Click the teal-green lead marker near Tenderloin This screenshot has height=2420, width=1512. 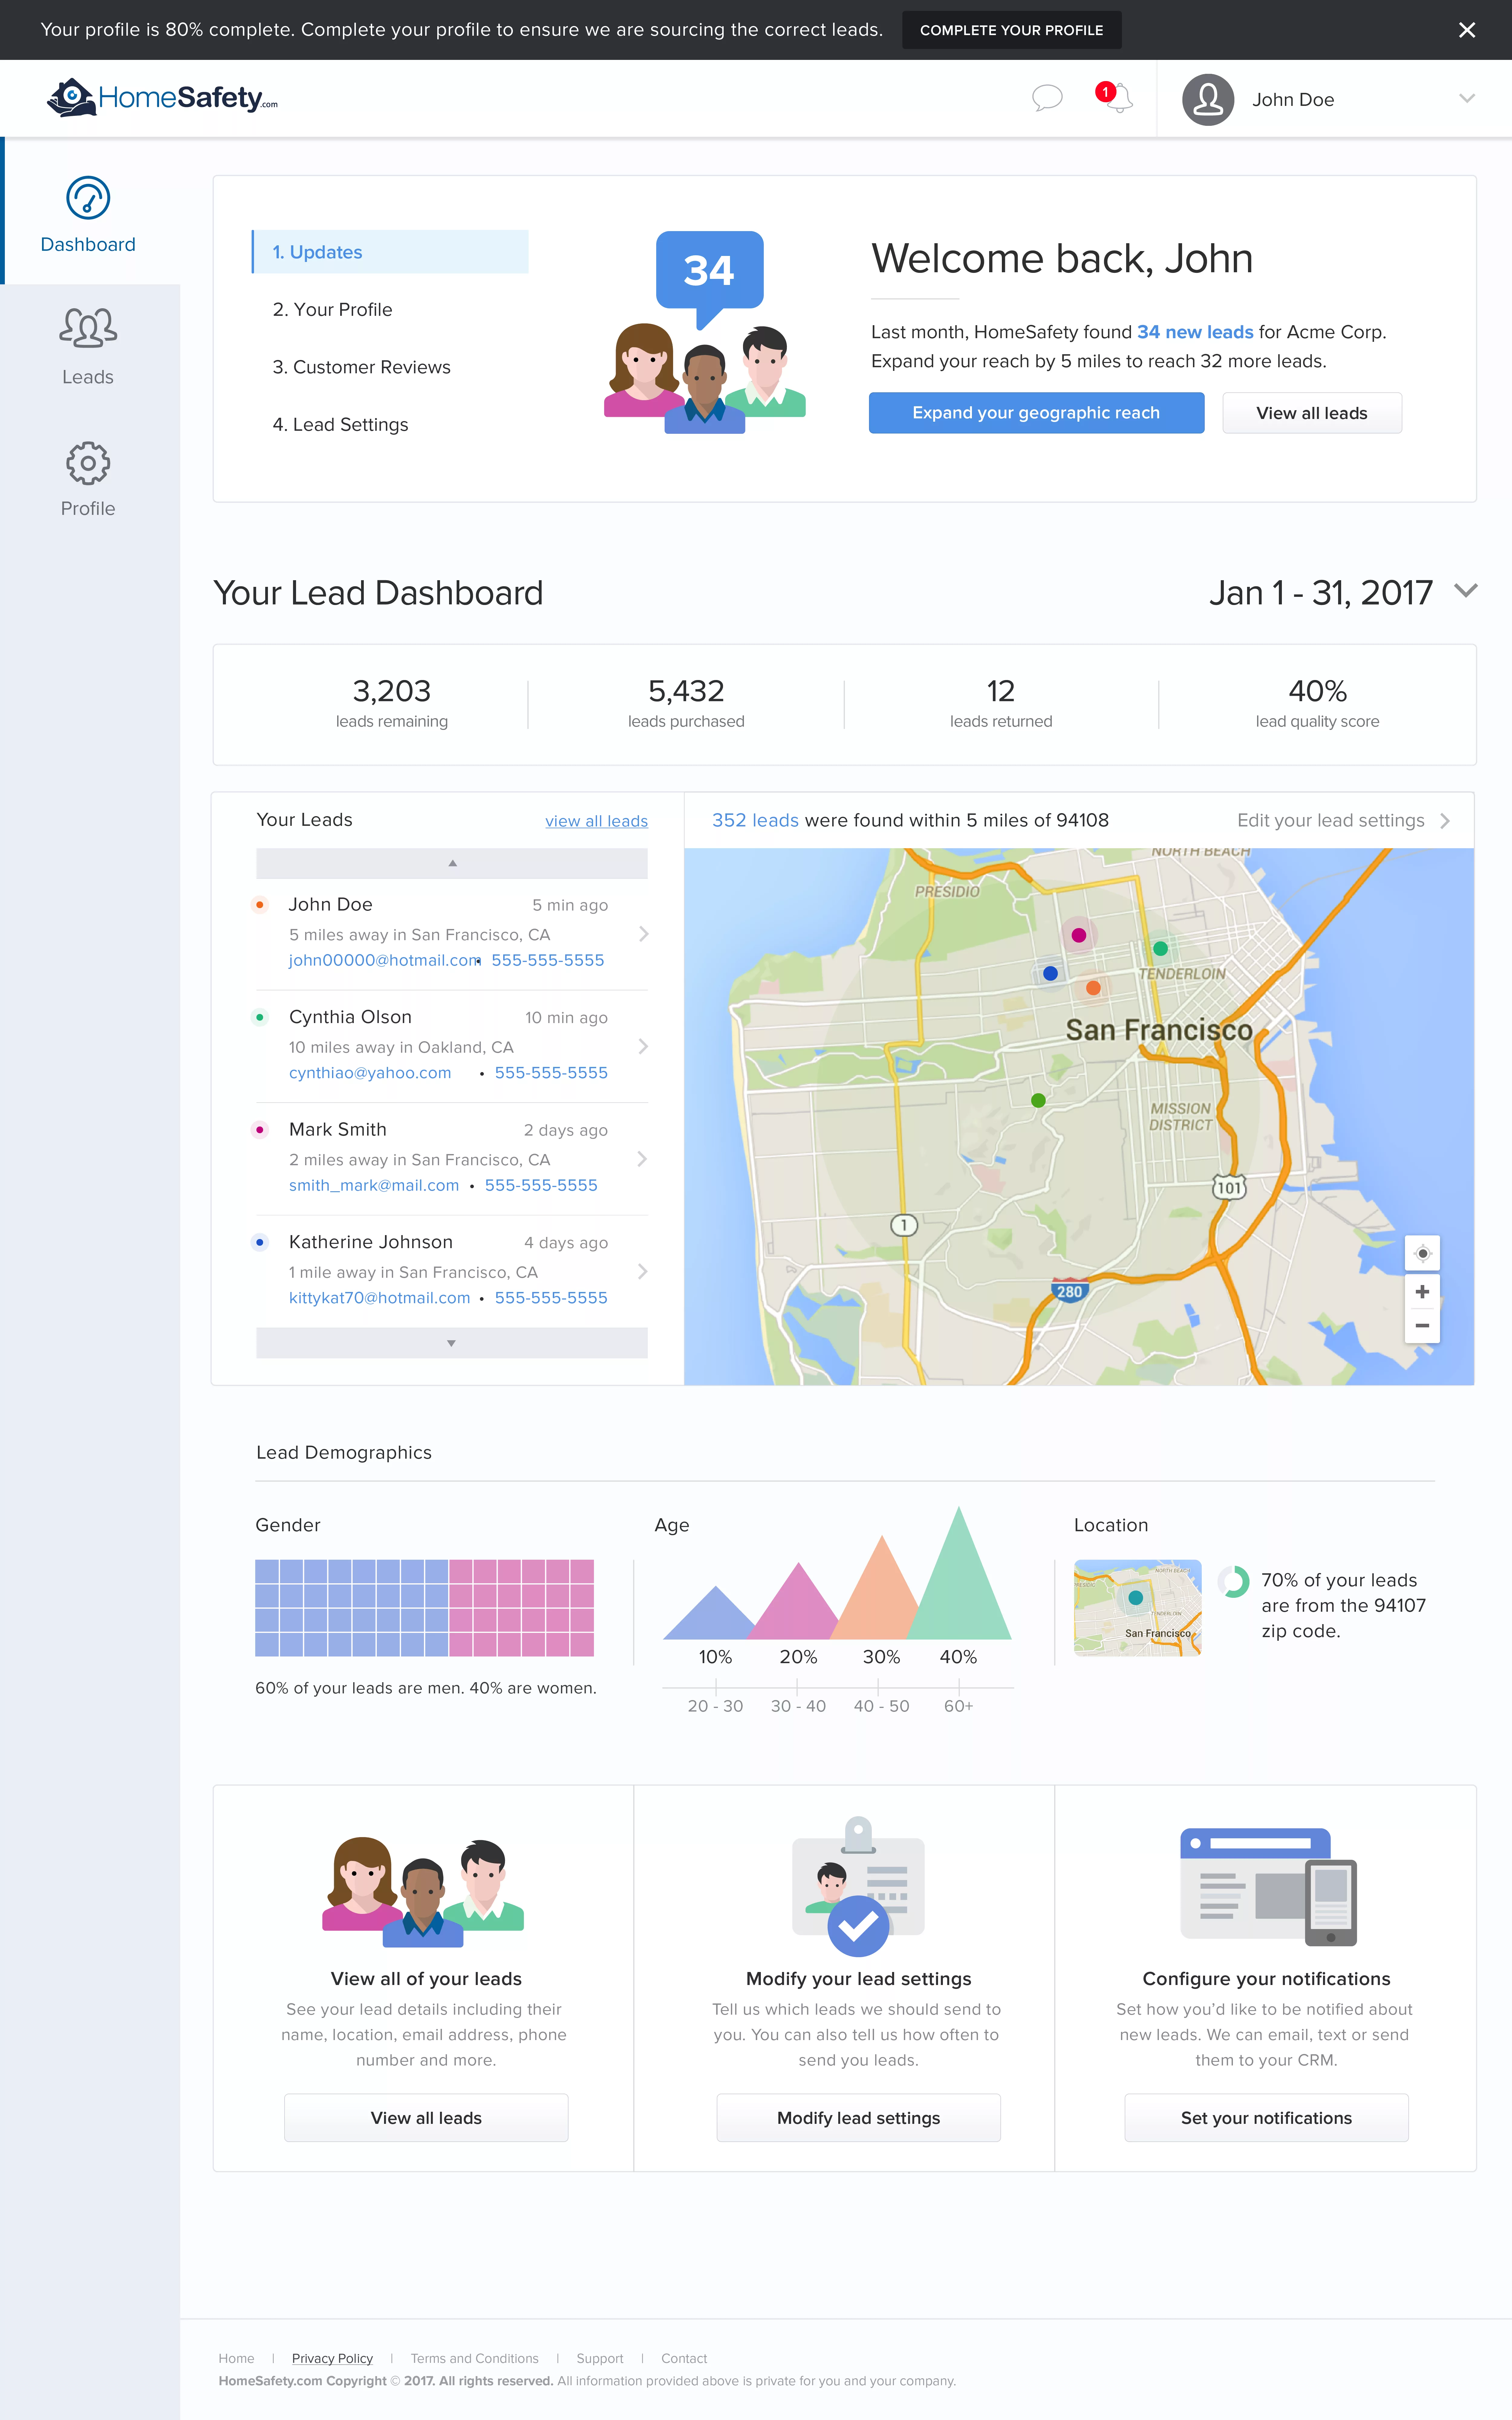1160,948
